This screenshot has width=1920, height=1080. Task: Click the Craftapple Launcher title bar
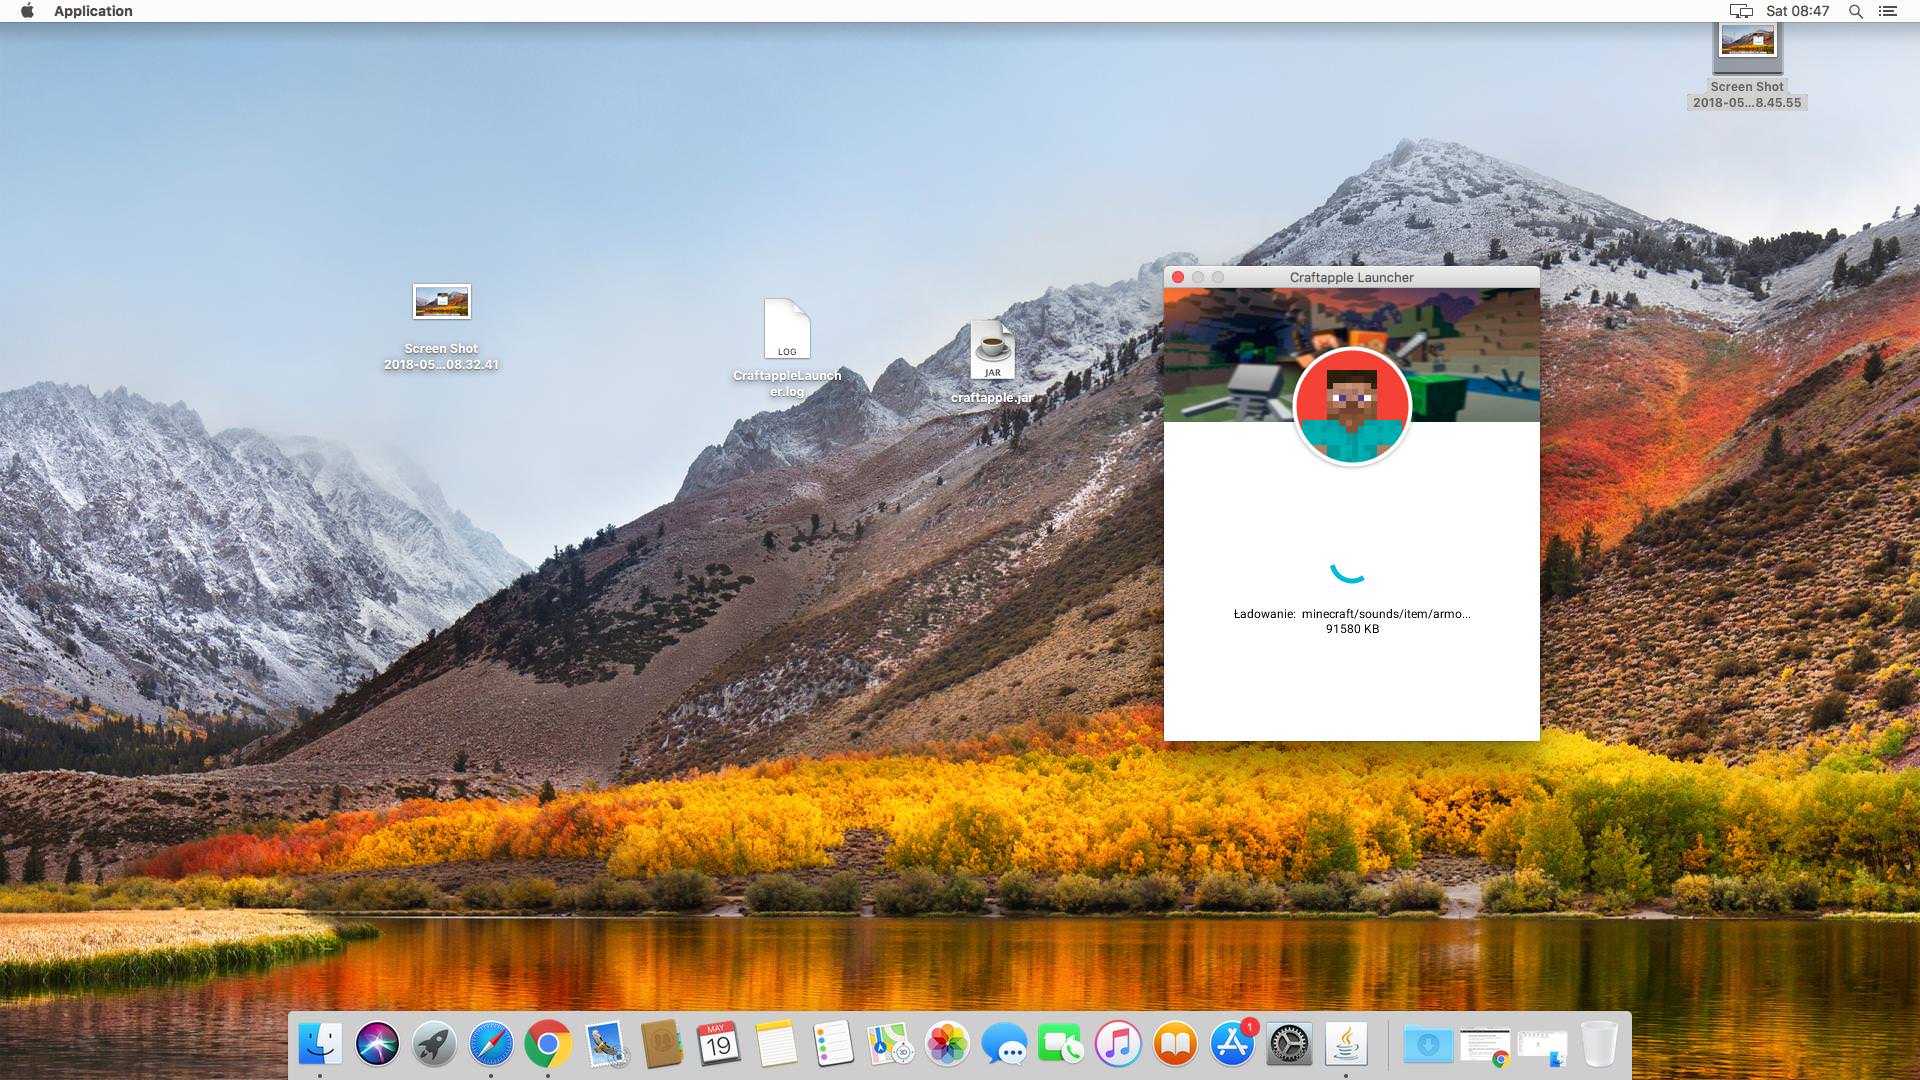point(1351,277)
